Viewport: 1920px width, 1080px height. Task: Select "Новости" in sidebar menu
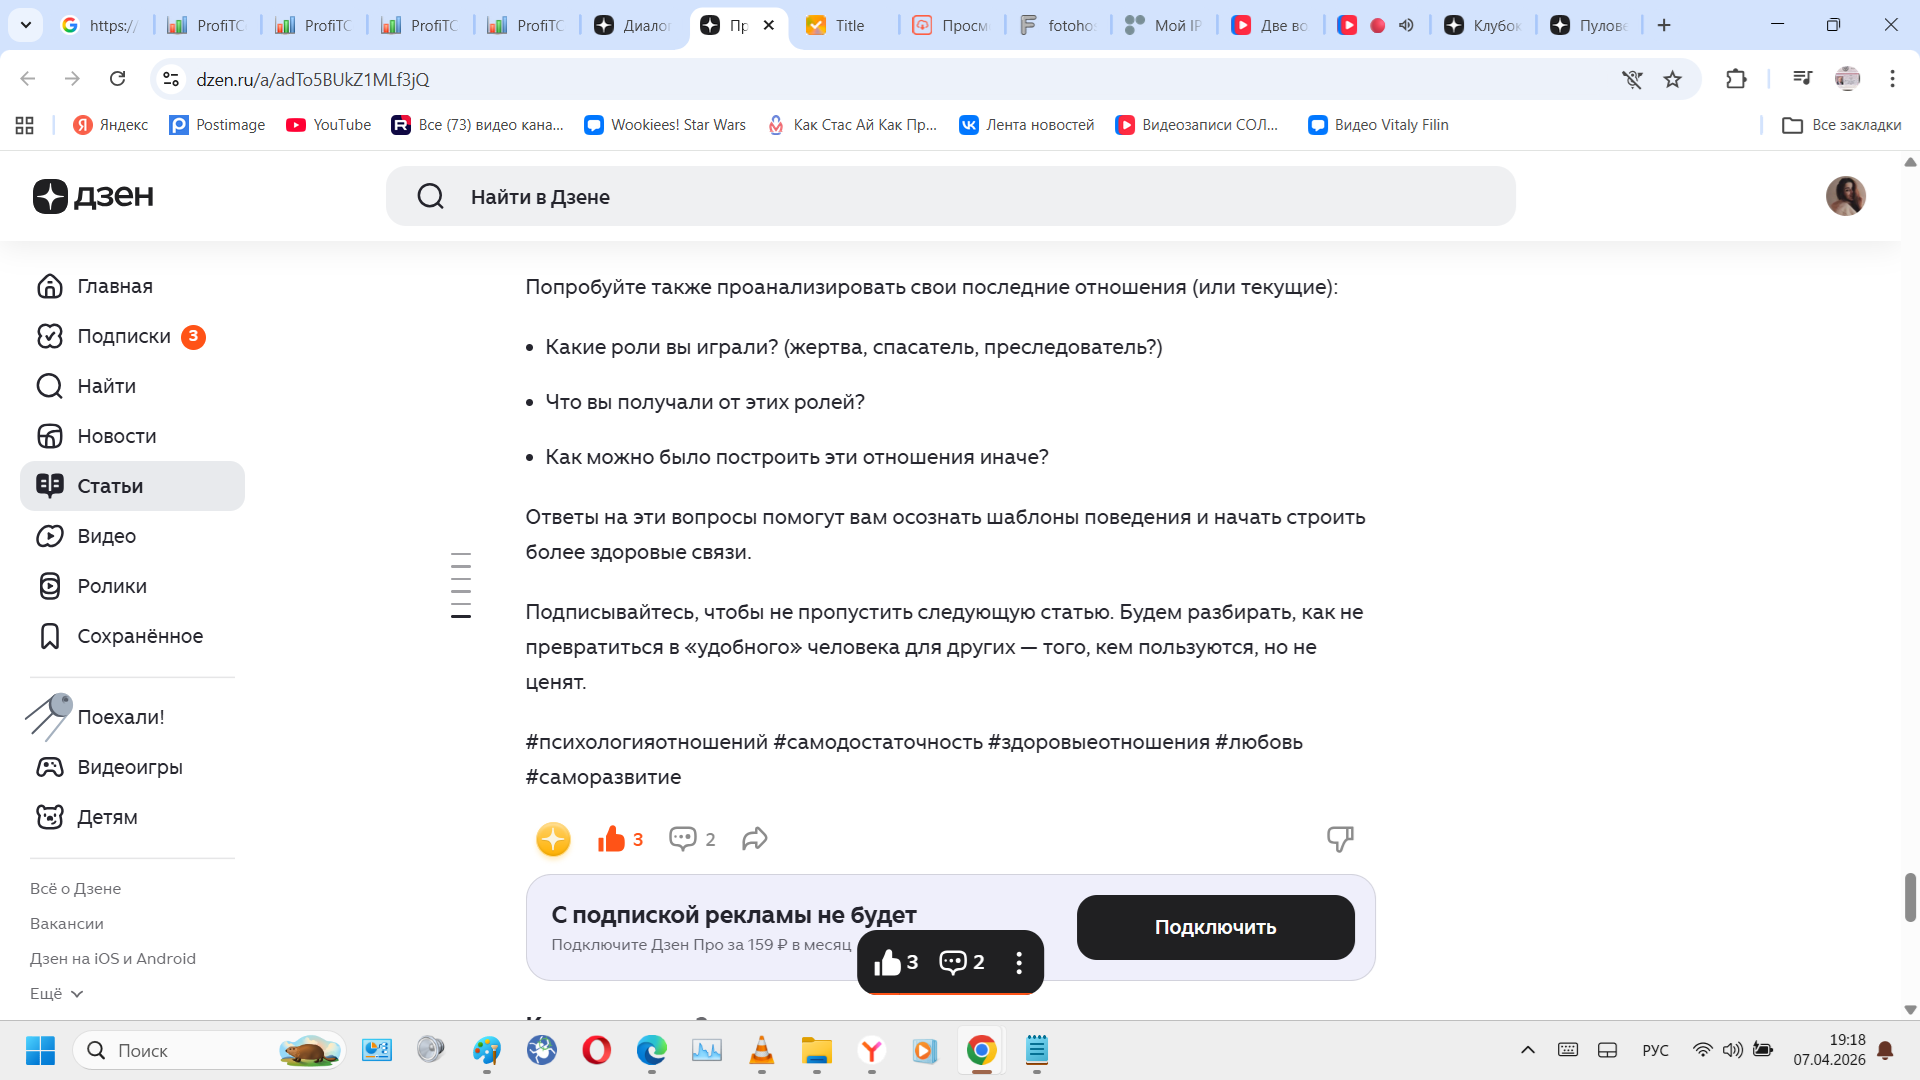[x=116, y=436]
